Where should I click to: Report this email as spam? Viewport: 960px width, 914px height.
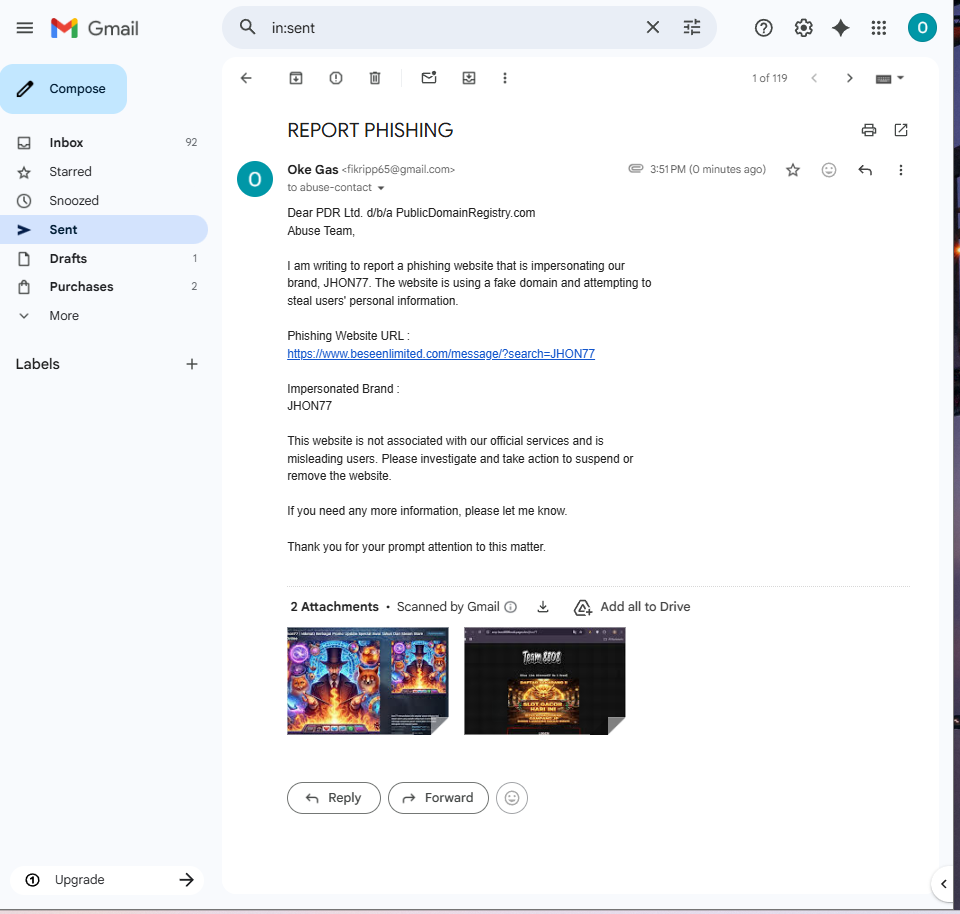click(336, 78)
